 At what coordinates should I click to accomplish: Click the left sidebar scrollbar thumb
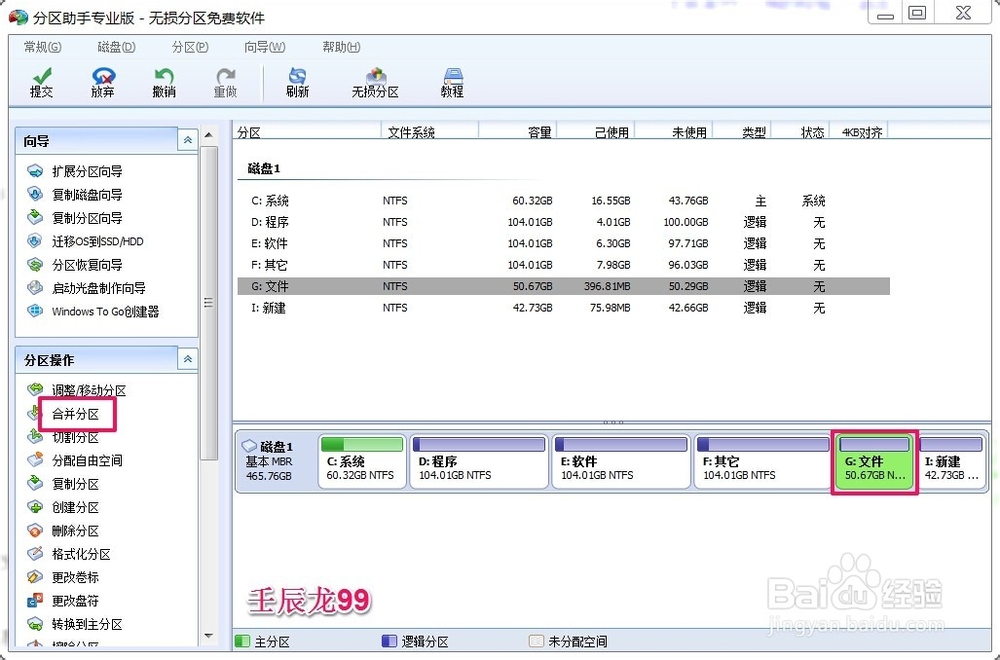coord(209,303)
